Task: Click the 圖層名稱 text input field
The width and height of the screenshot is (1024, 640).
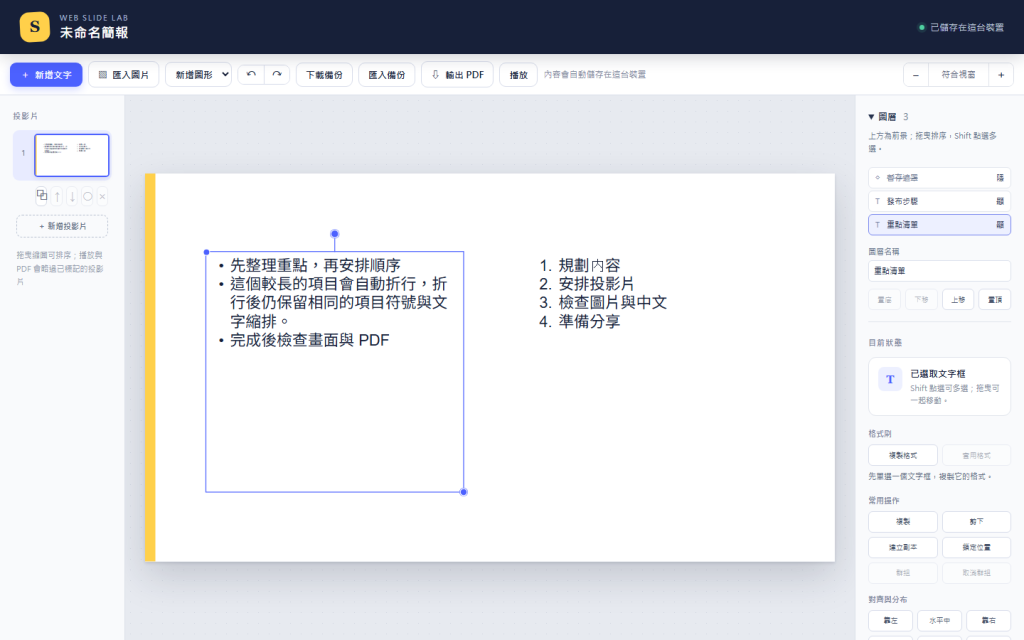Action: (x=939, y=270)
